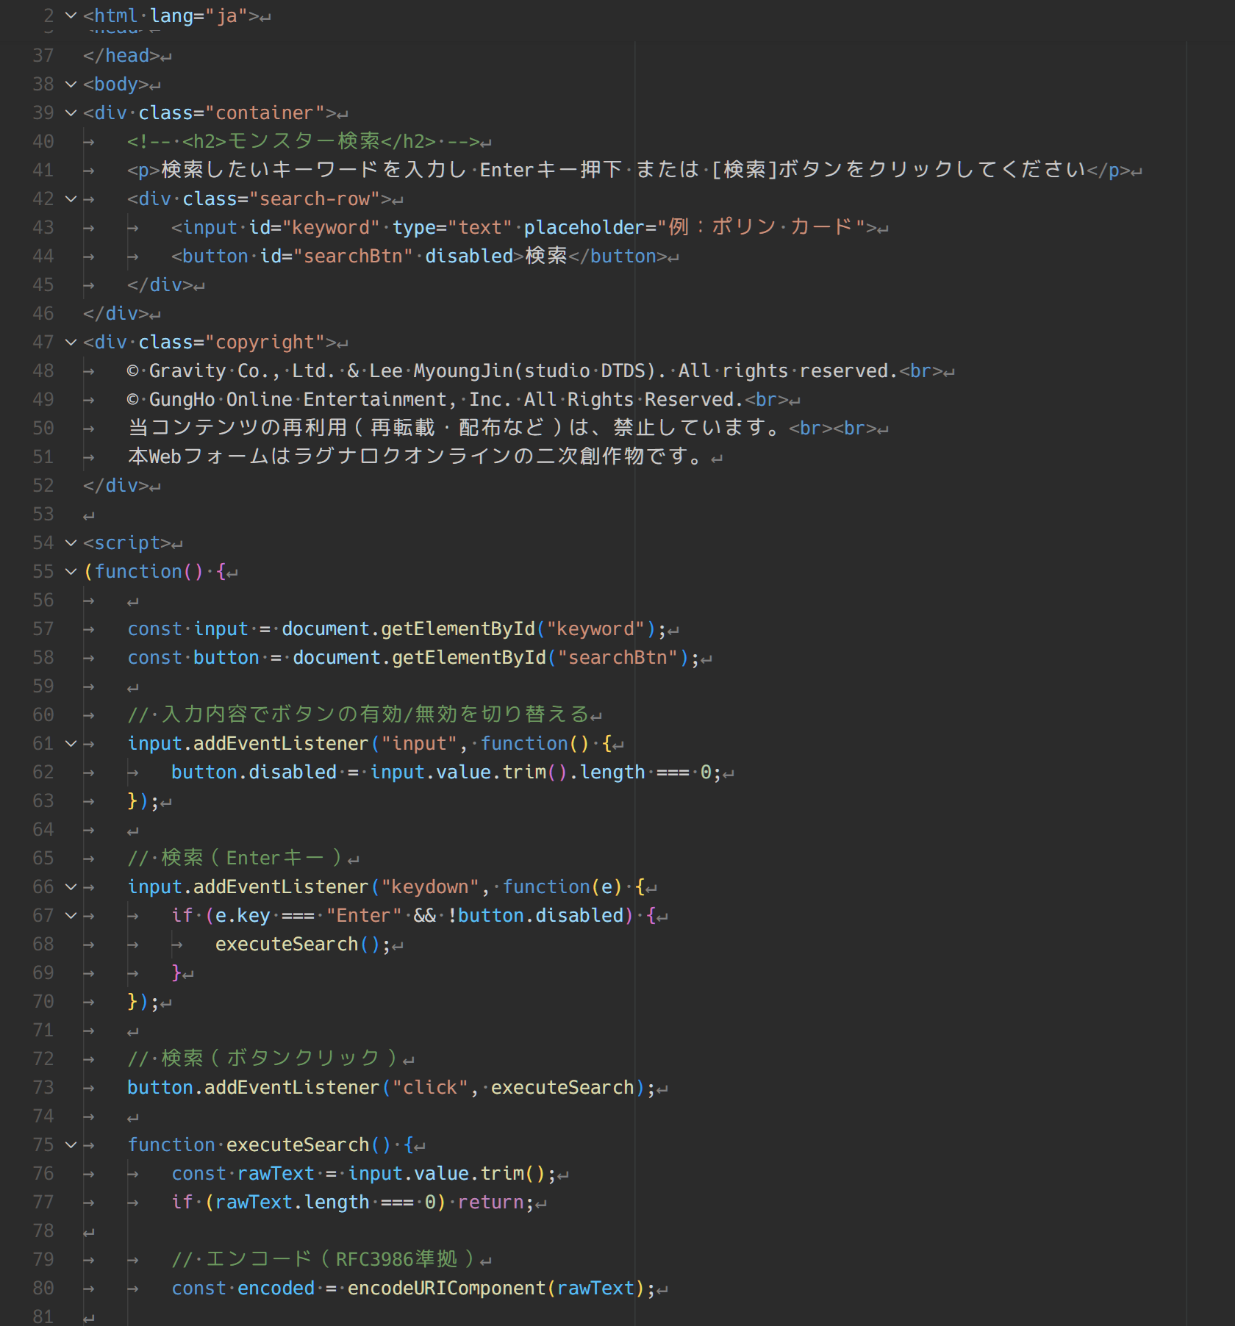Collapse the div class="search-row" block

[x=71, y=199]
